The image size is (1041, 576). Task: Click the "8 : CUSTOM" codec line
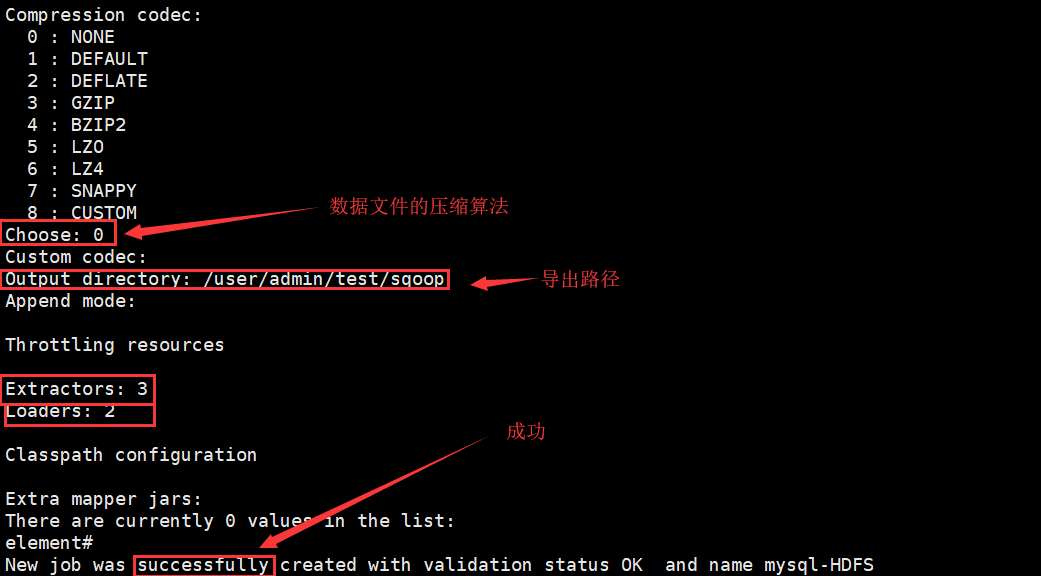[x=82, y=212]
